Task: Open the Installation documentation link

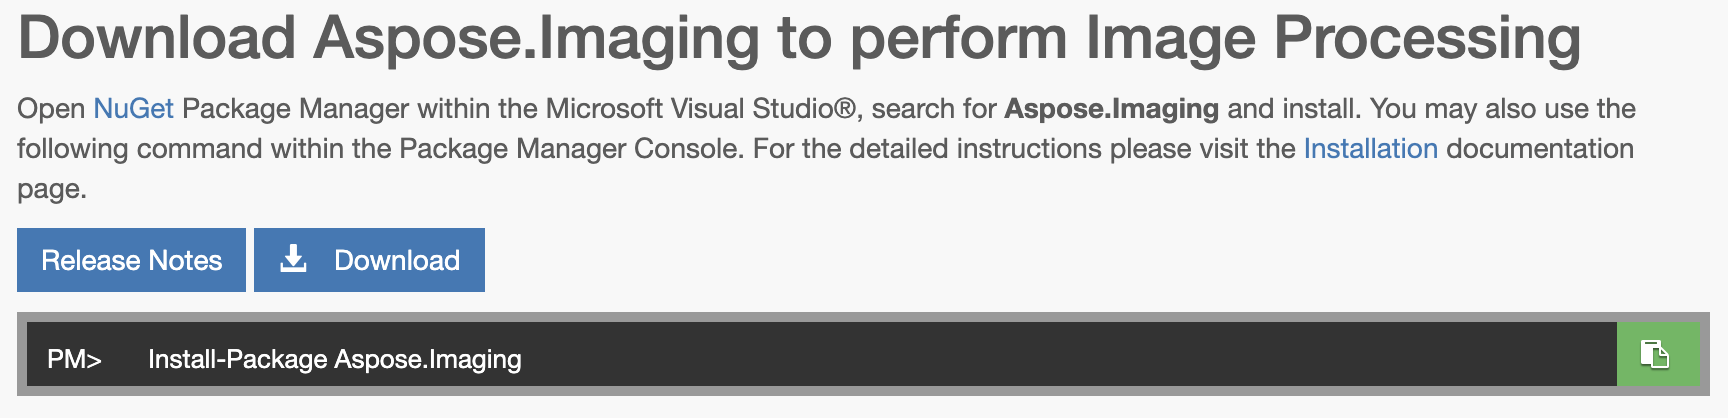Action: pos(1370,149)
